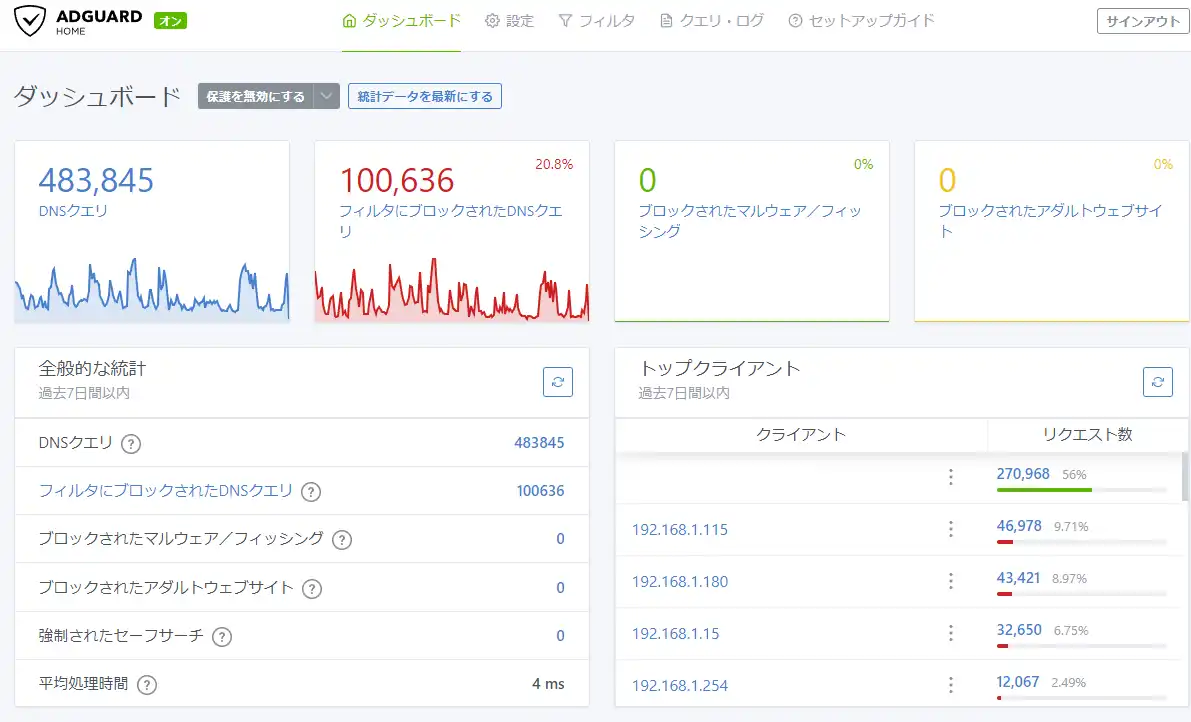Viewport: 1191px width, 722px height.
Task: Open three-dot menu for 192.168.1.115
Action: point(950,529)
